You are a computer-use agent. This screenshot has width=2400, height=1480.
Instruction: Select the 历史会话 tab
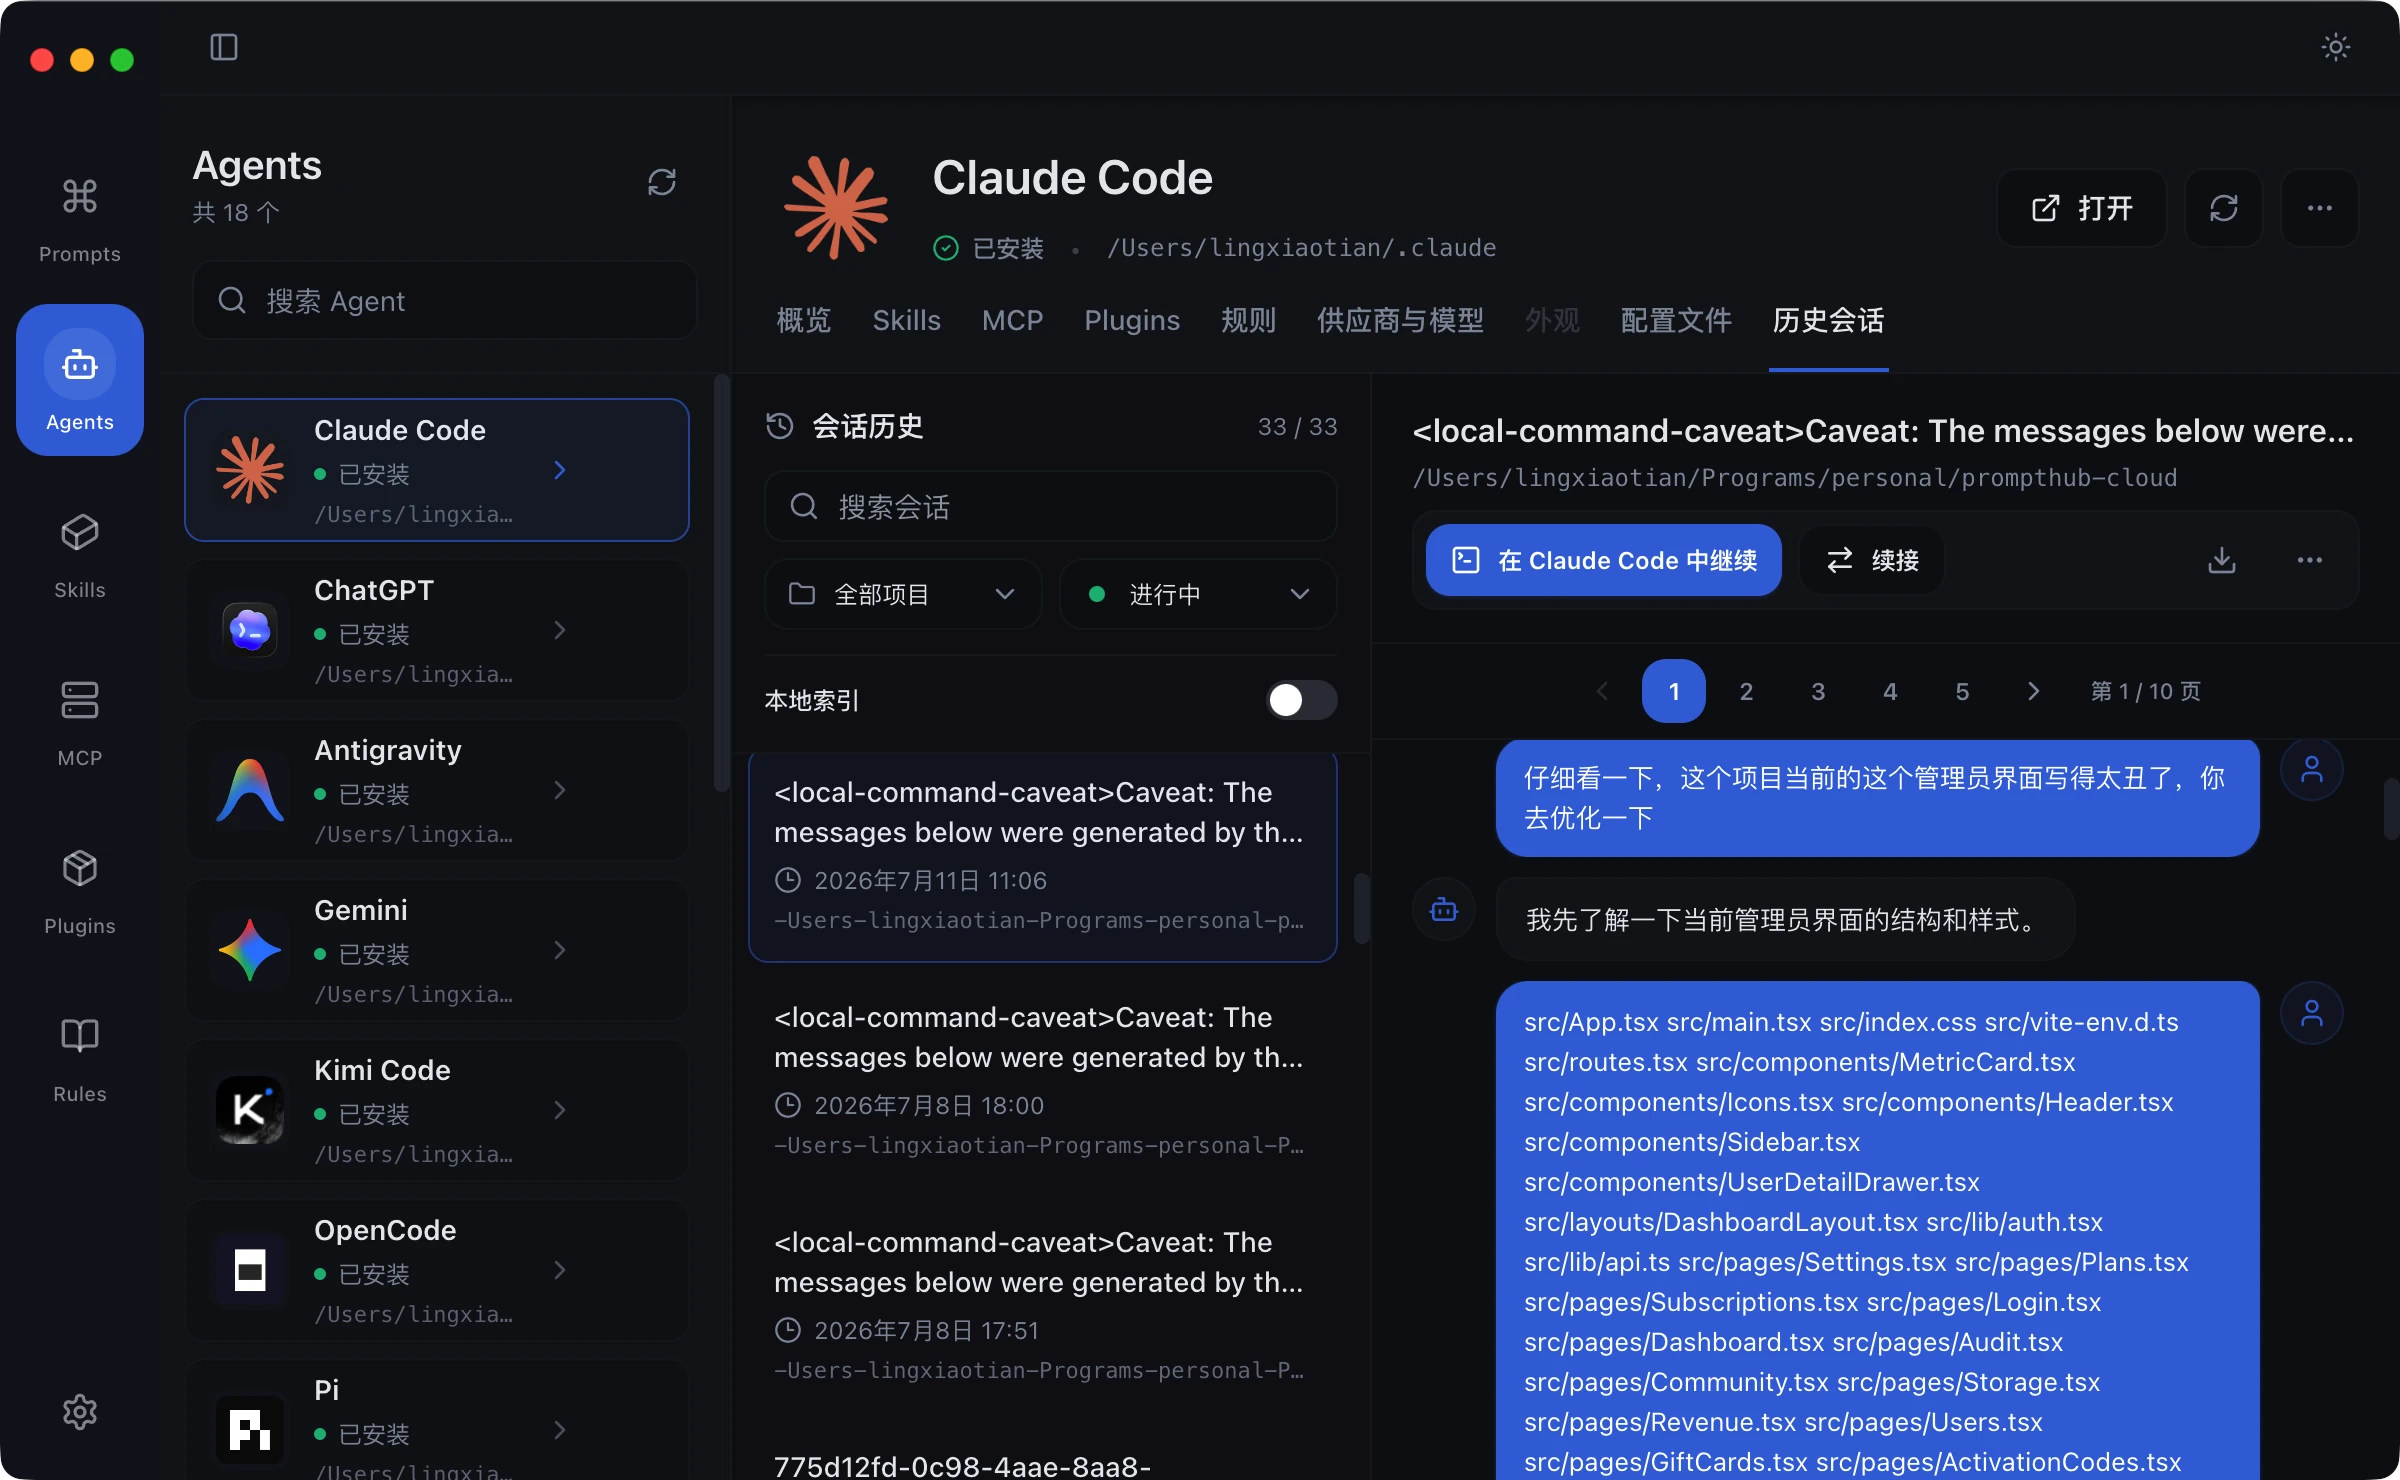tap(1828, 320)
